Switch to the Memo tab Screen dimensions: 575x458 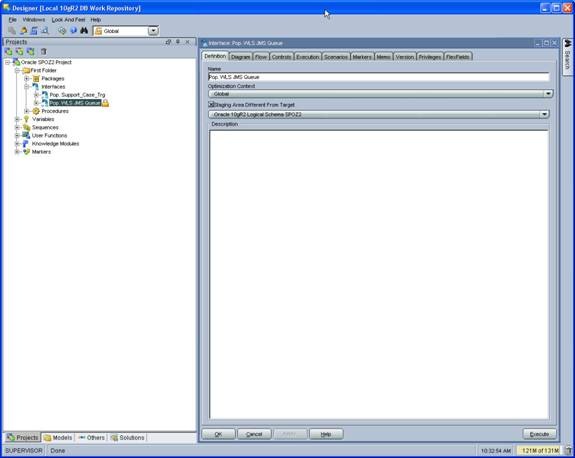pos(384,57)
